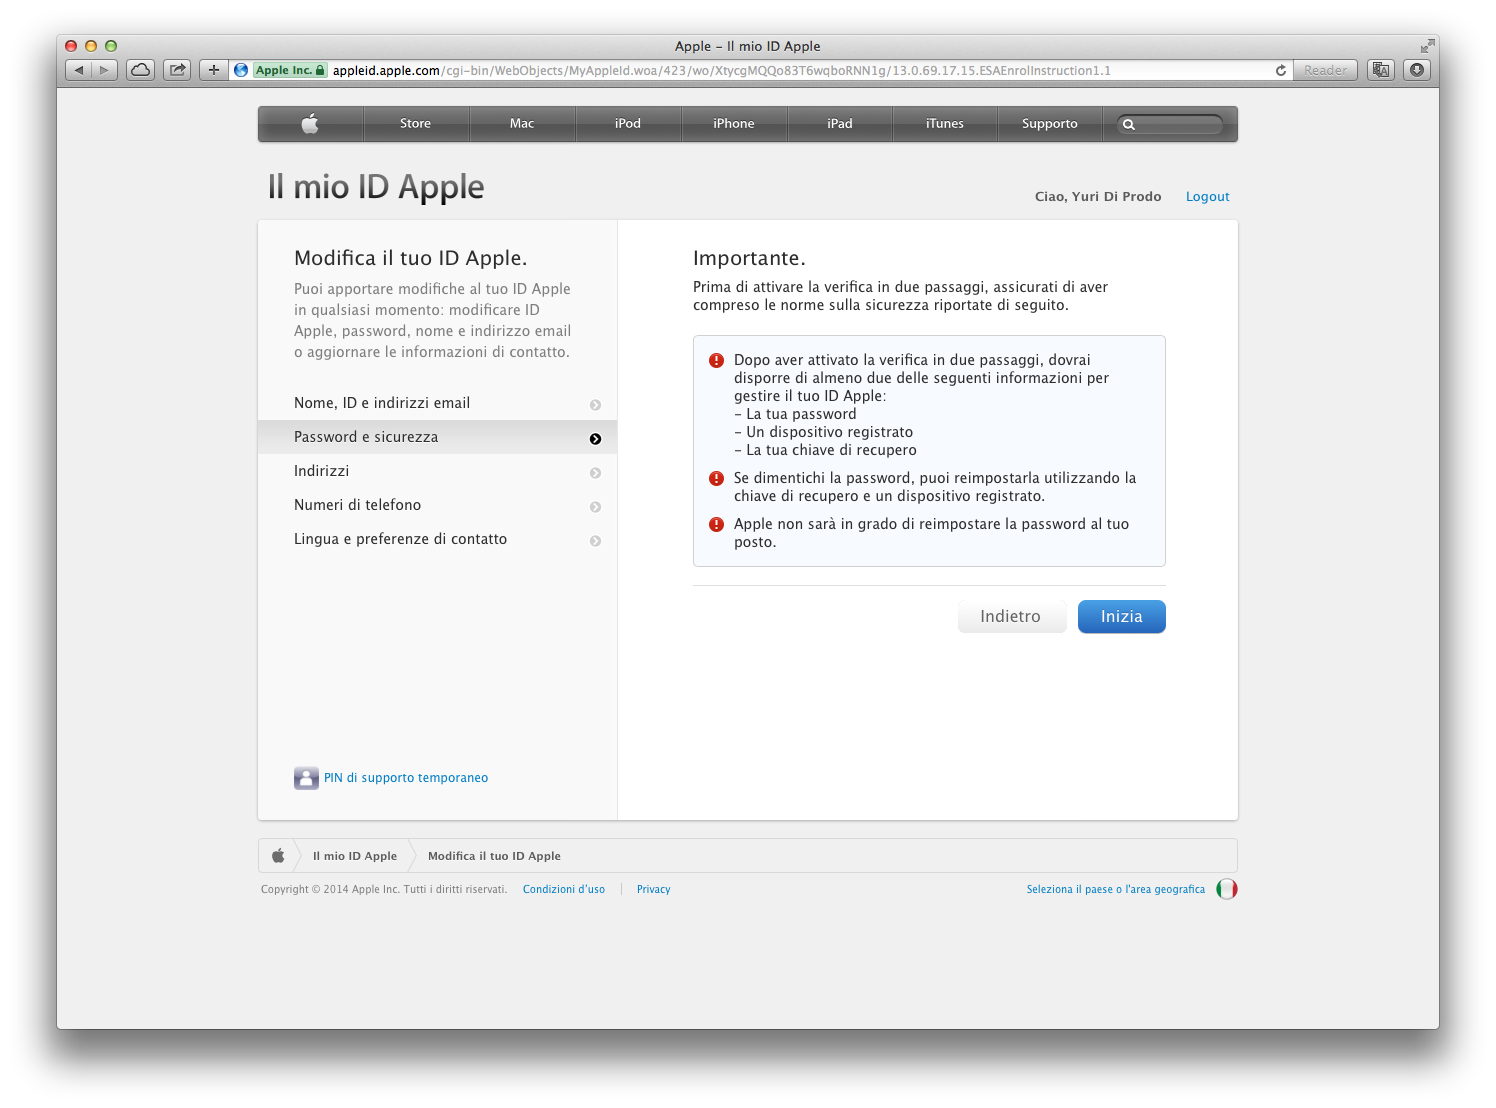The width and height of the screenshot is (1496, 1108).
Task: Click the red alert icon beside Se dimentichi
Action: tap(716, 478)
